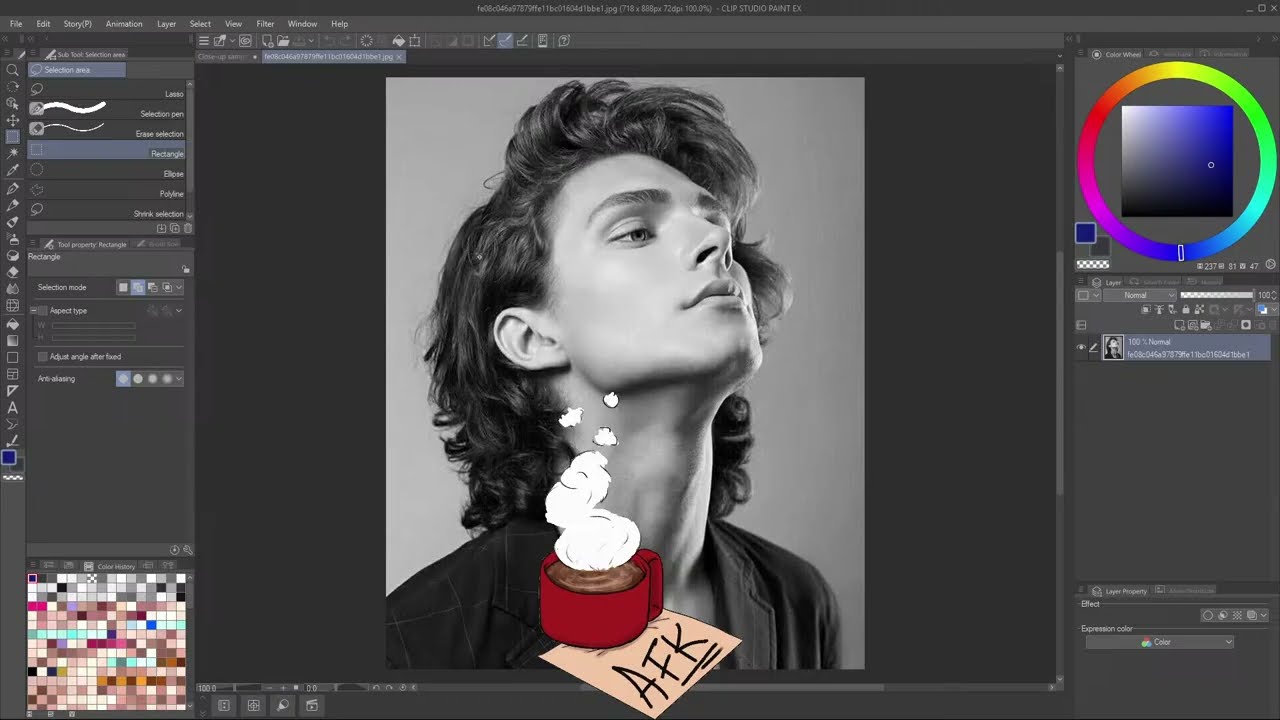Select the Selection area tool in toolbox
This screenshot has height=720, width=1280.
pyautogui.click(x=13, y=136)
